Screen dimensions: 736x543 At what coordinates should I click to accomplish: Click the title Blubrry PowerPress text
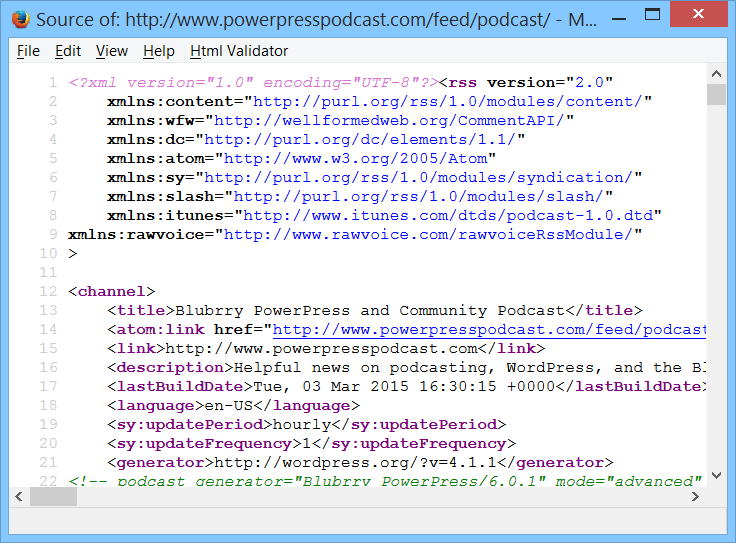pyautogui.click(x=370, y=310)
